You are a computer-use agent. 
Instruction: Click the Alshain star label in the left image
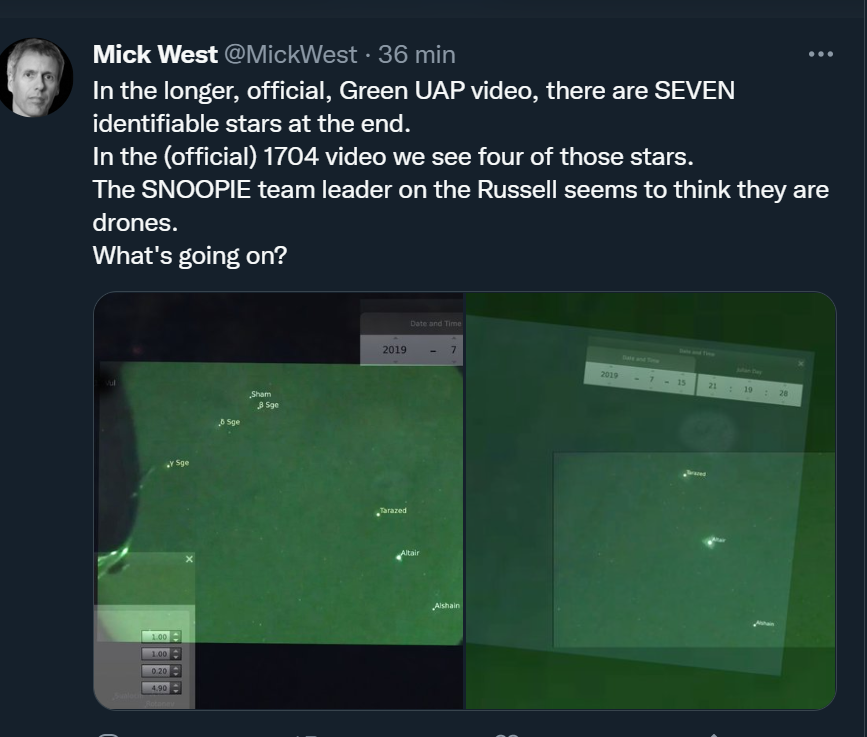447,605
